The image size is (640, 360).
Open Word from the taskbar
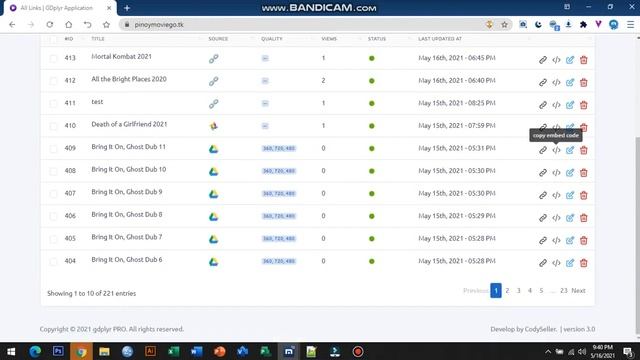[196, 351]
